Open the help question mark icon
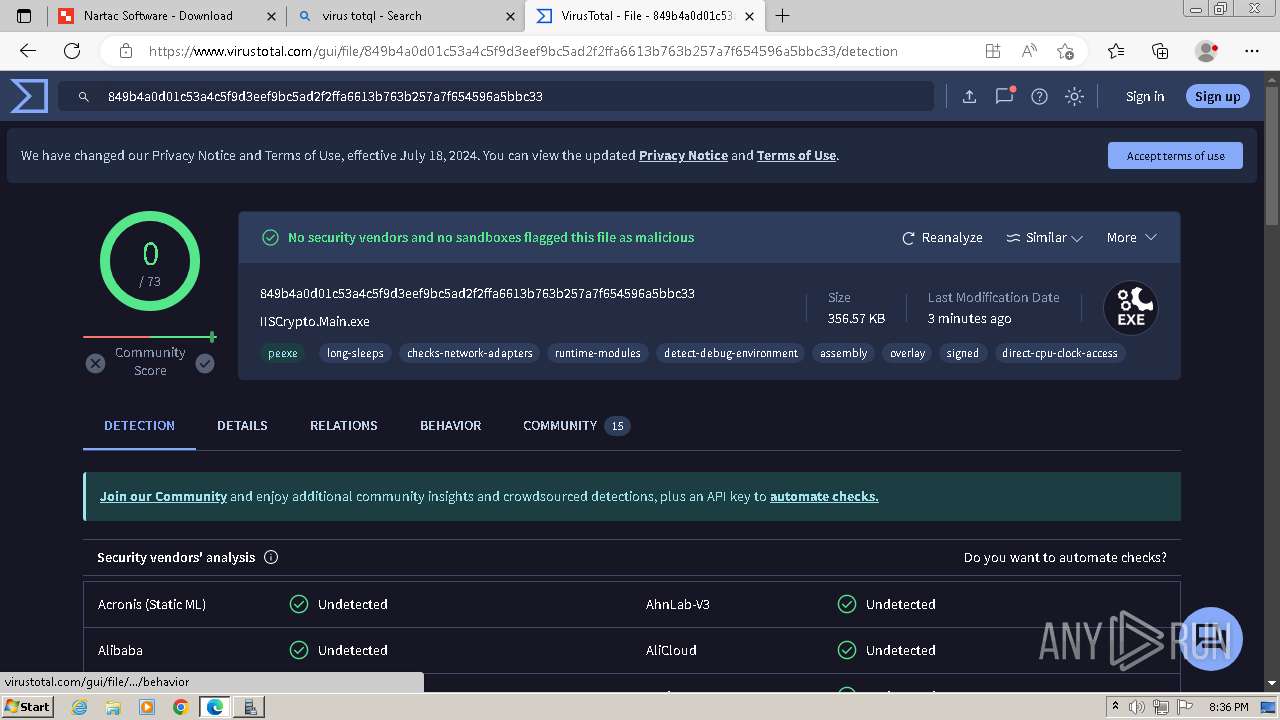1280x720 pixels. click(x=1039, y=96)
